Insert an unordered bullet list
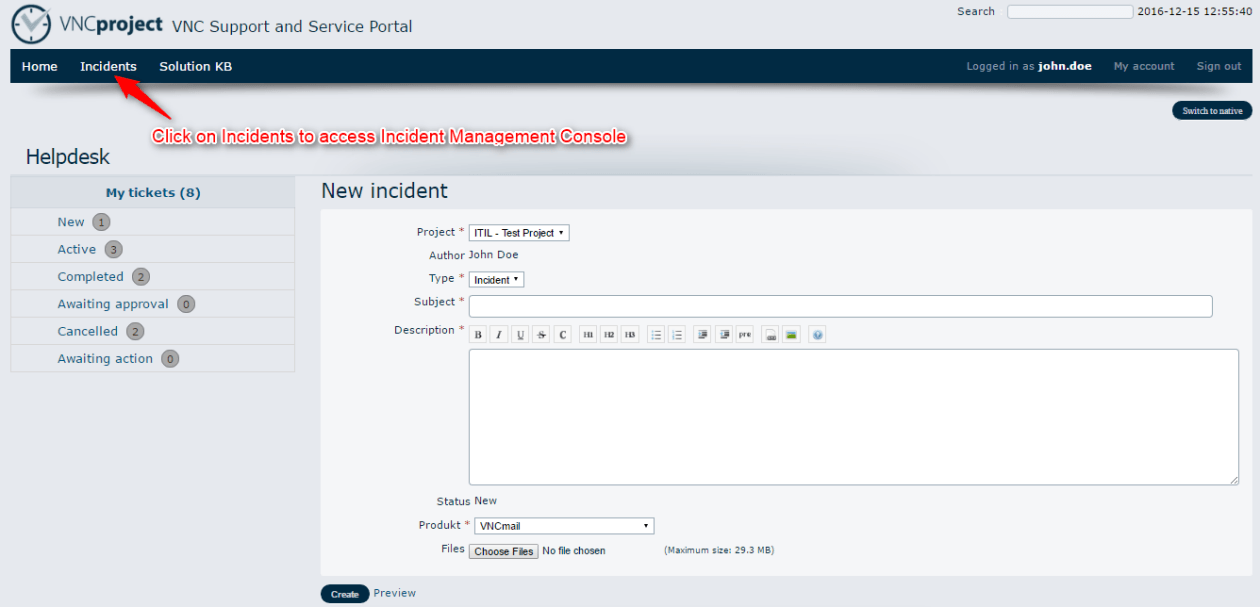 656,335
